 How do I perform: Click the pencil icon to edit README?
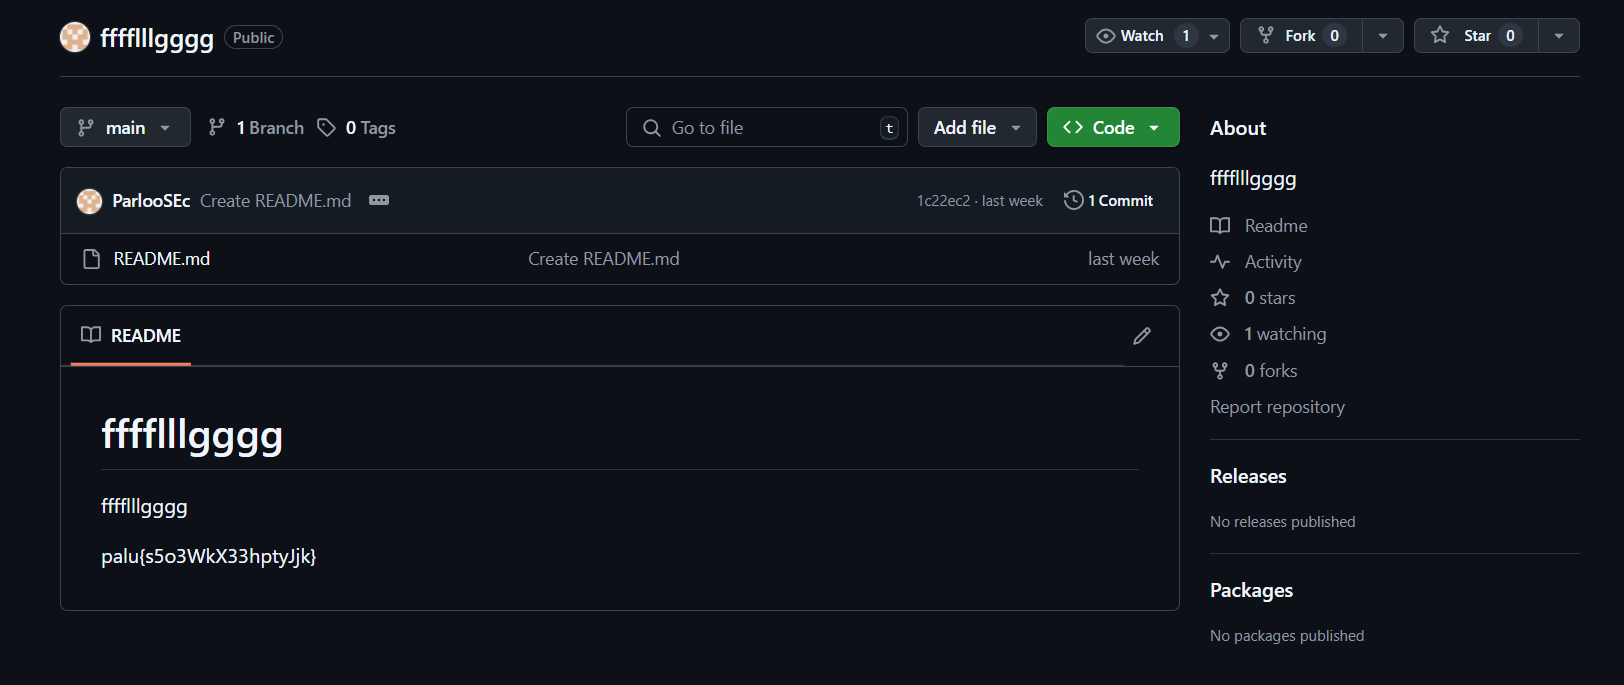1141,336
